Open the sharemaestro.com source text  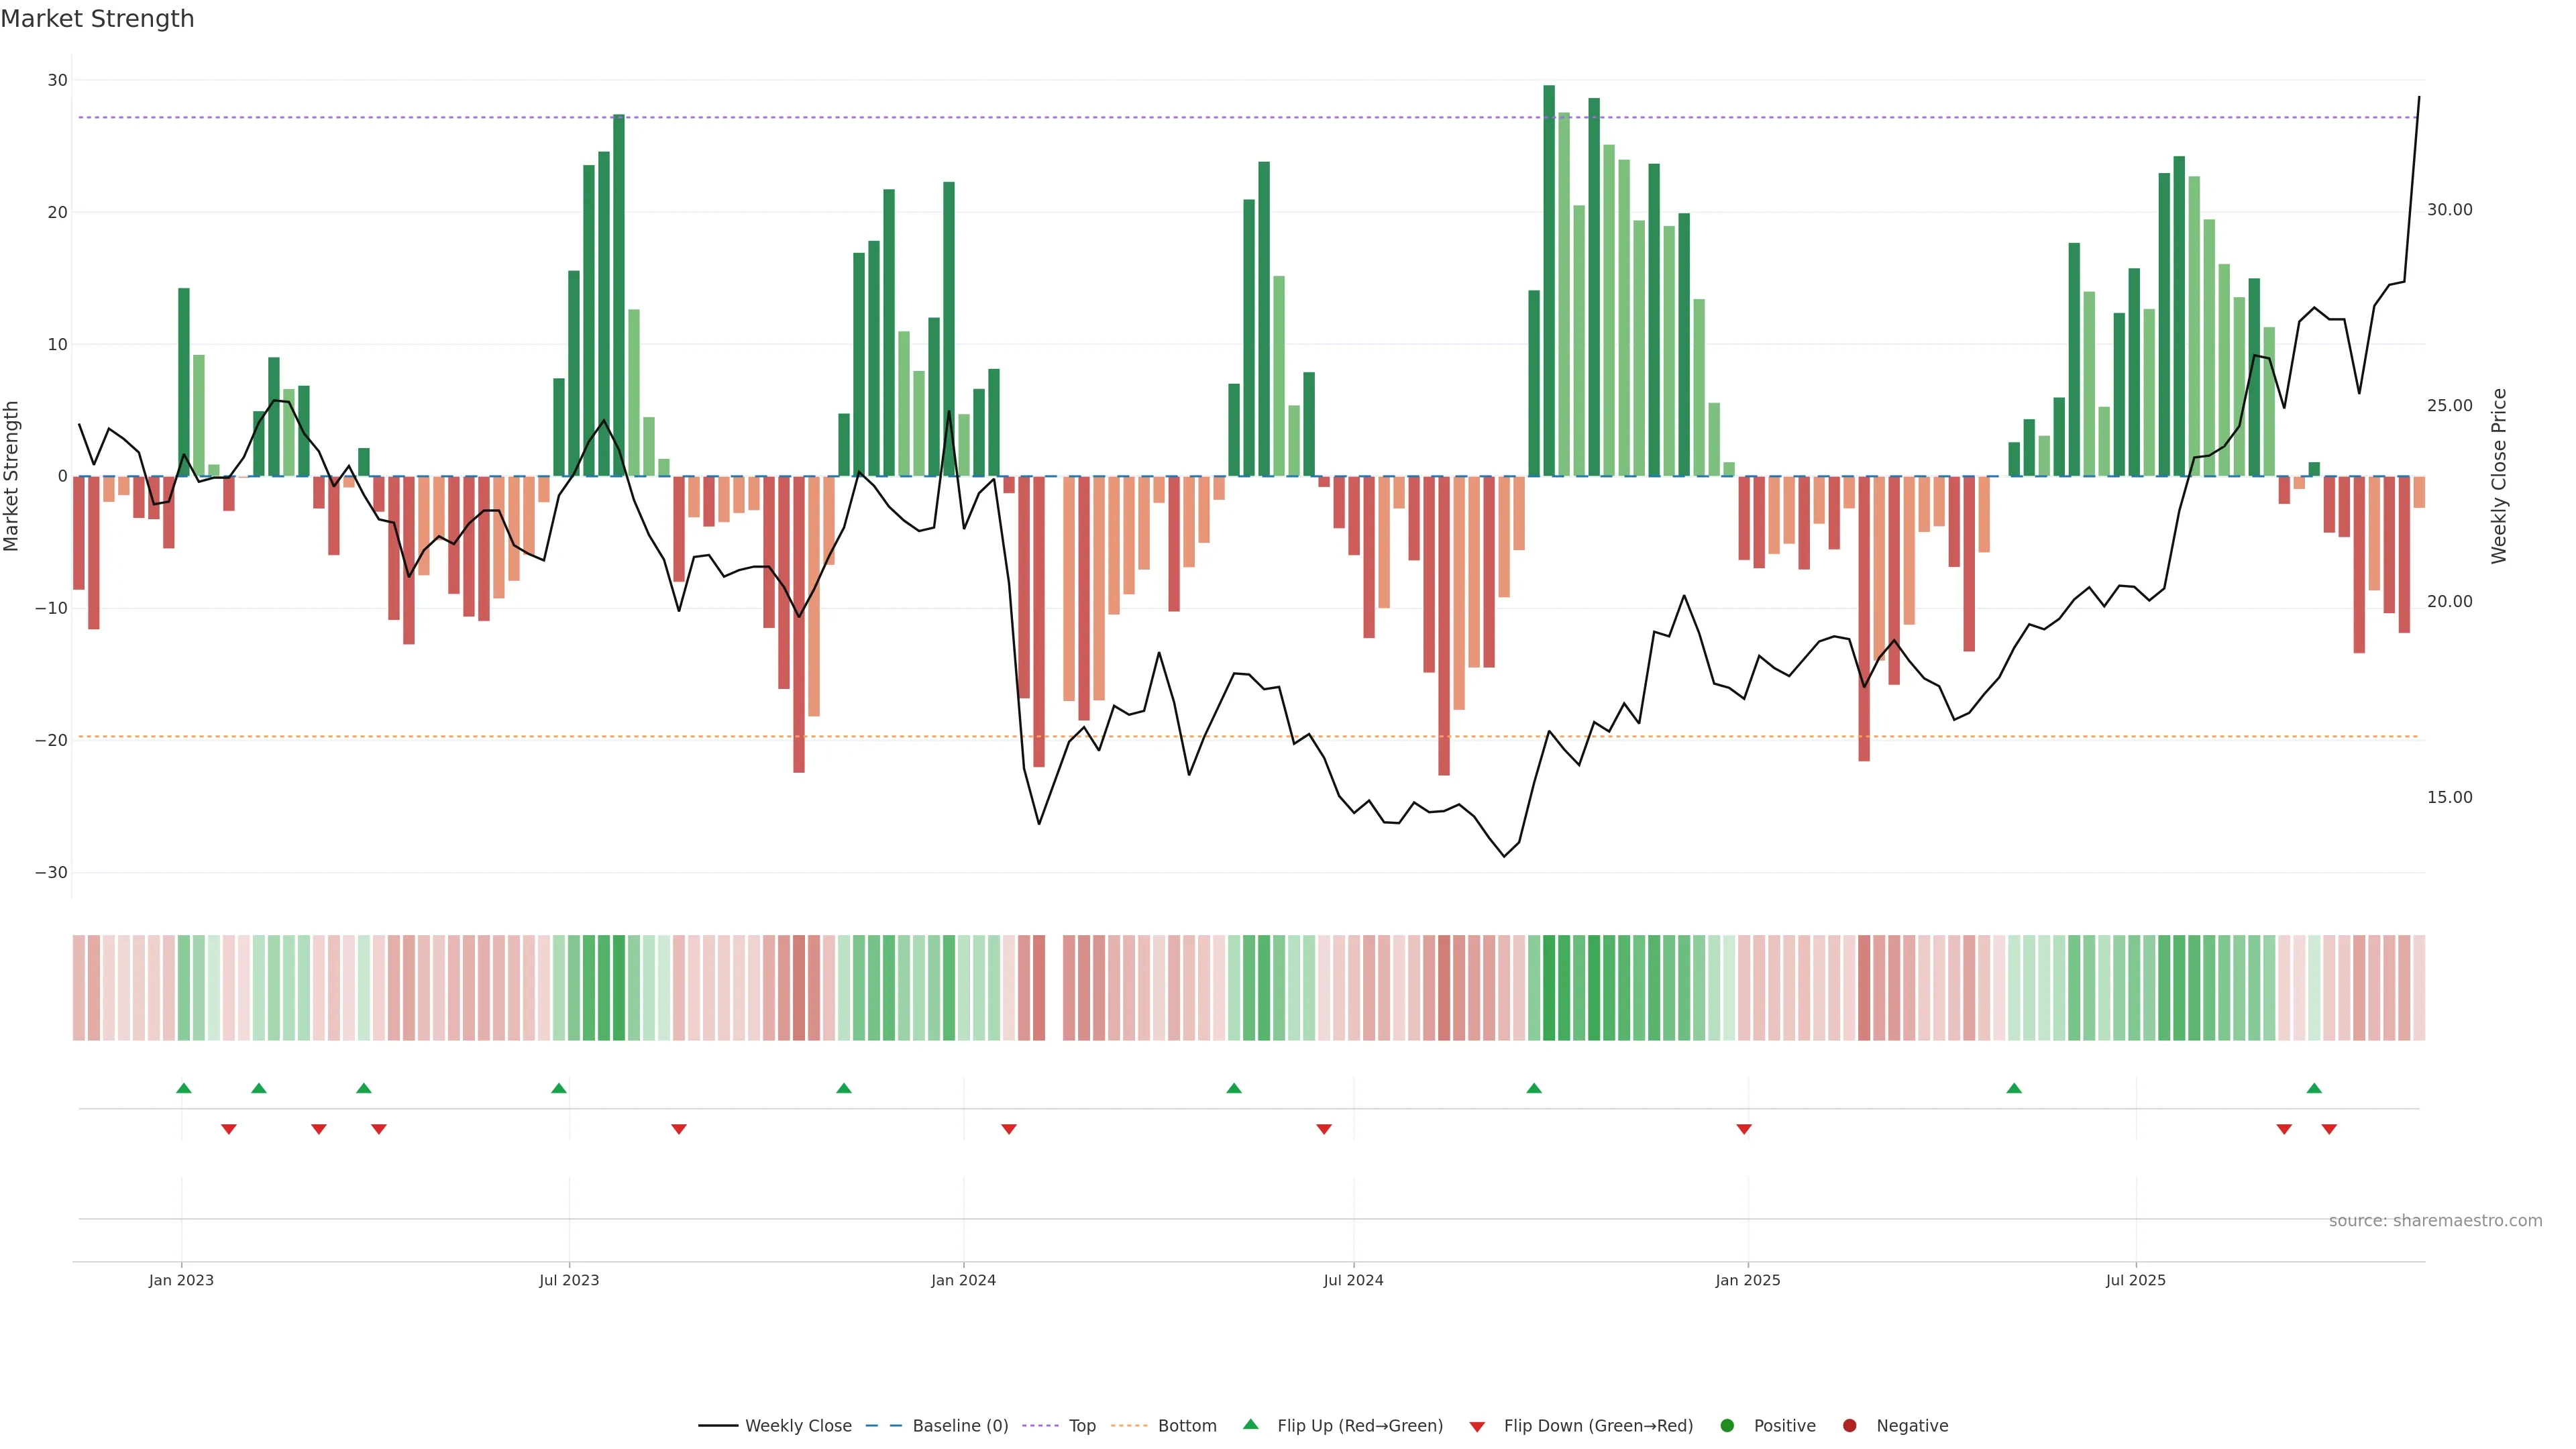tap(2435, 1221)
